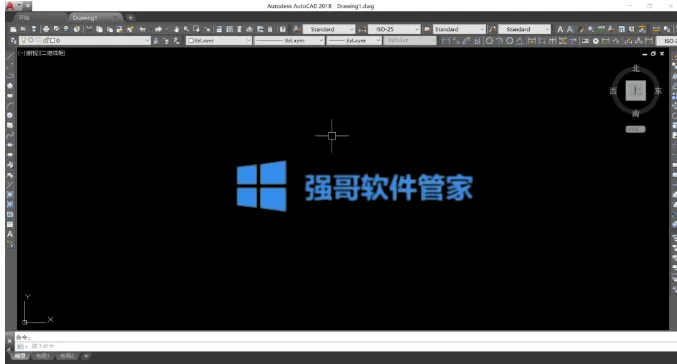Switch to the 布局2 layout tab
This screenshot has height=364, width=677.
(67, 356)
